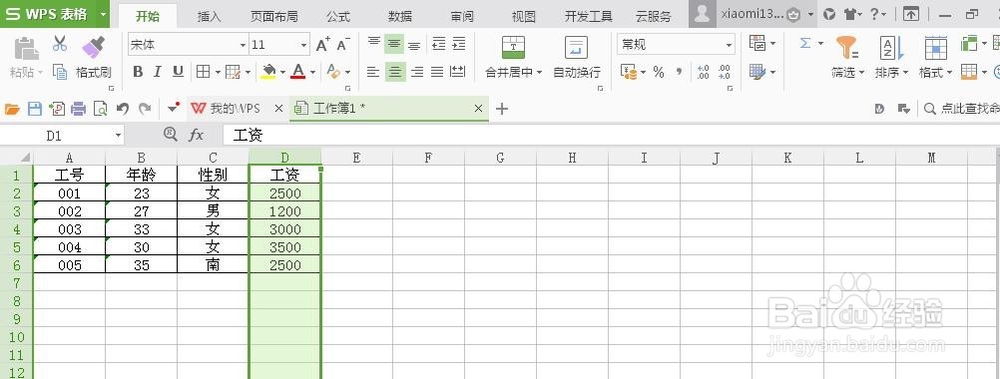Image resolution: width=1000 pixels, height=379 pixels.
Task: Open print preview icon
Action: (x=100, y=109)
